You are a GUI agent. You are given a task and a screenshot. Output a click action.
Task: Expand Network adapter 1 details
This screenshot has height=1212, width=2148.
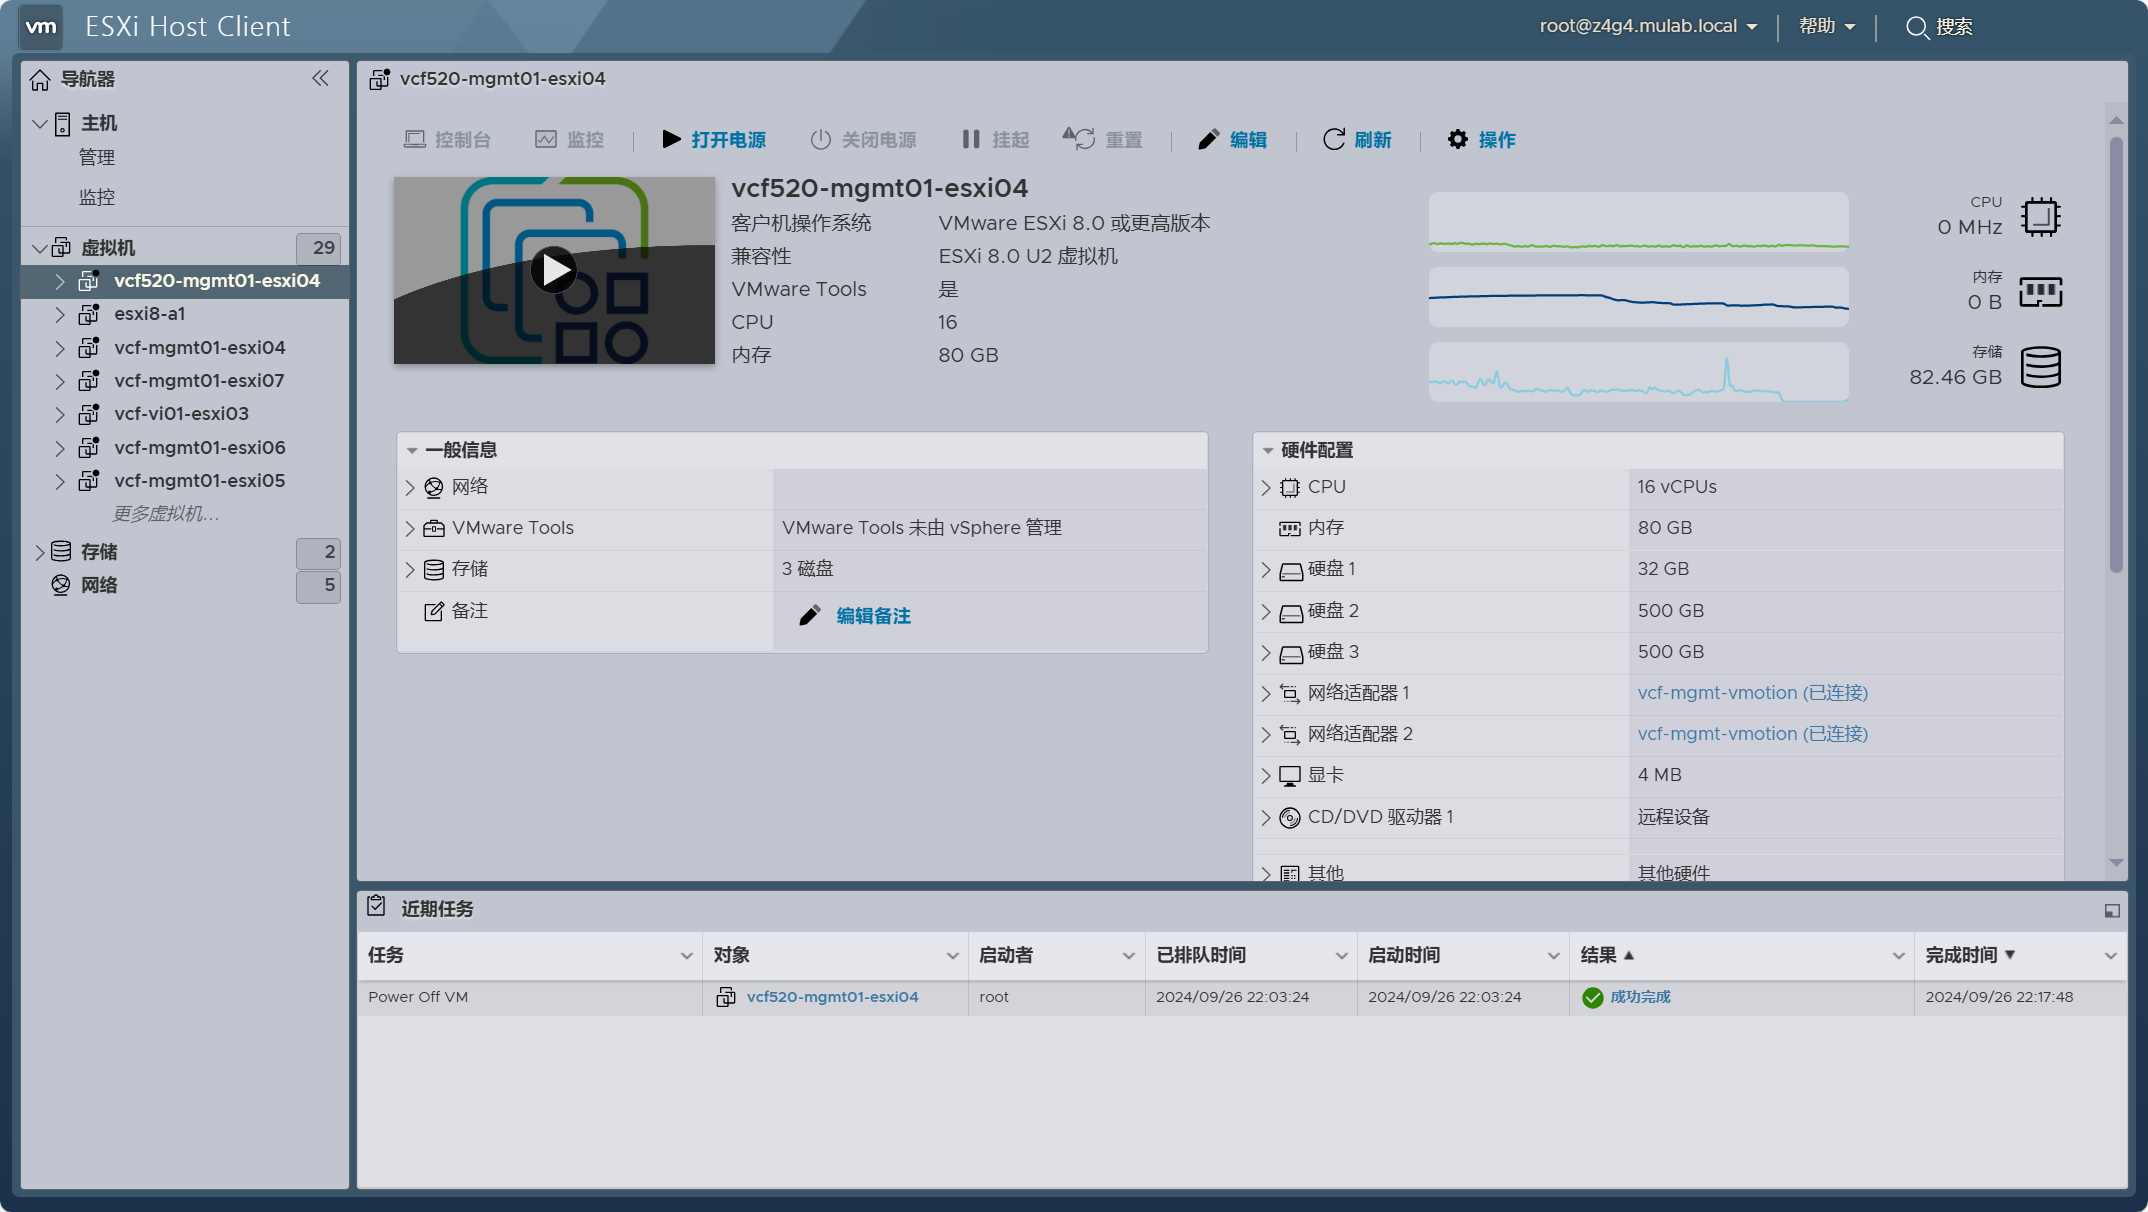1266,693
